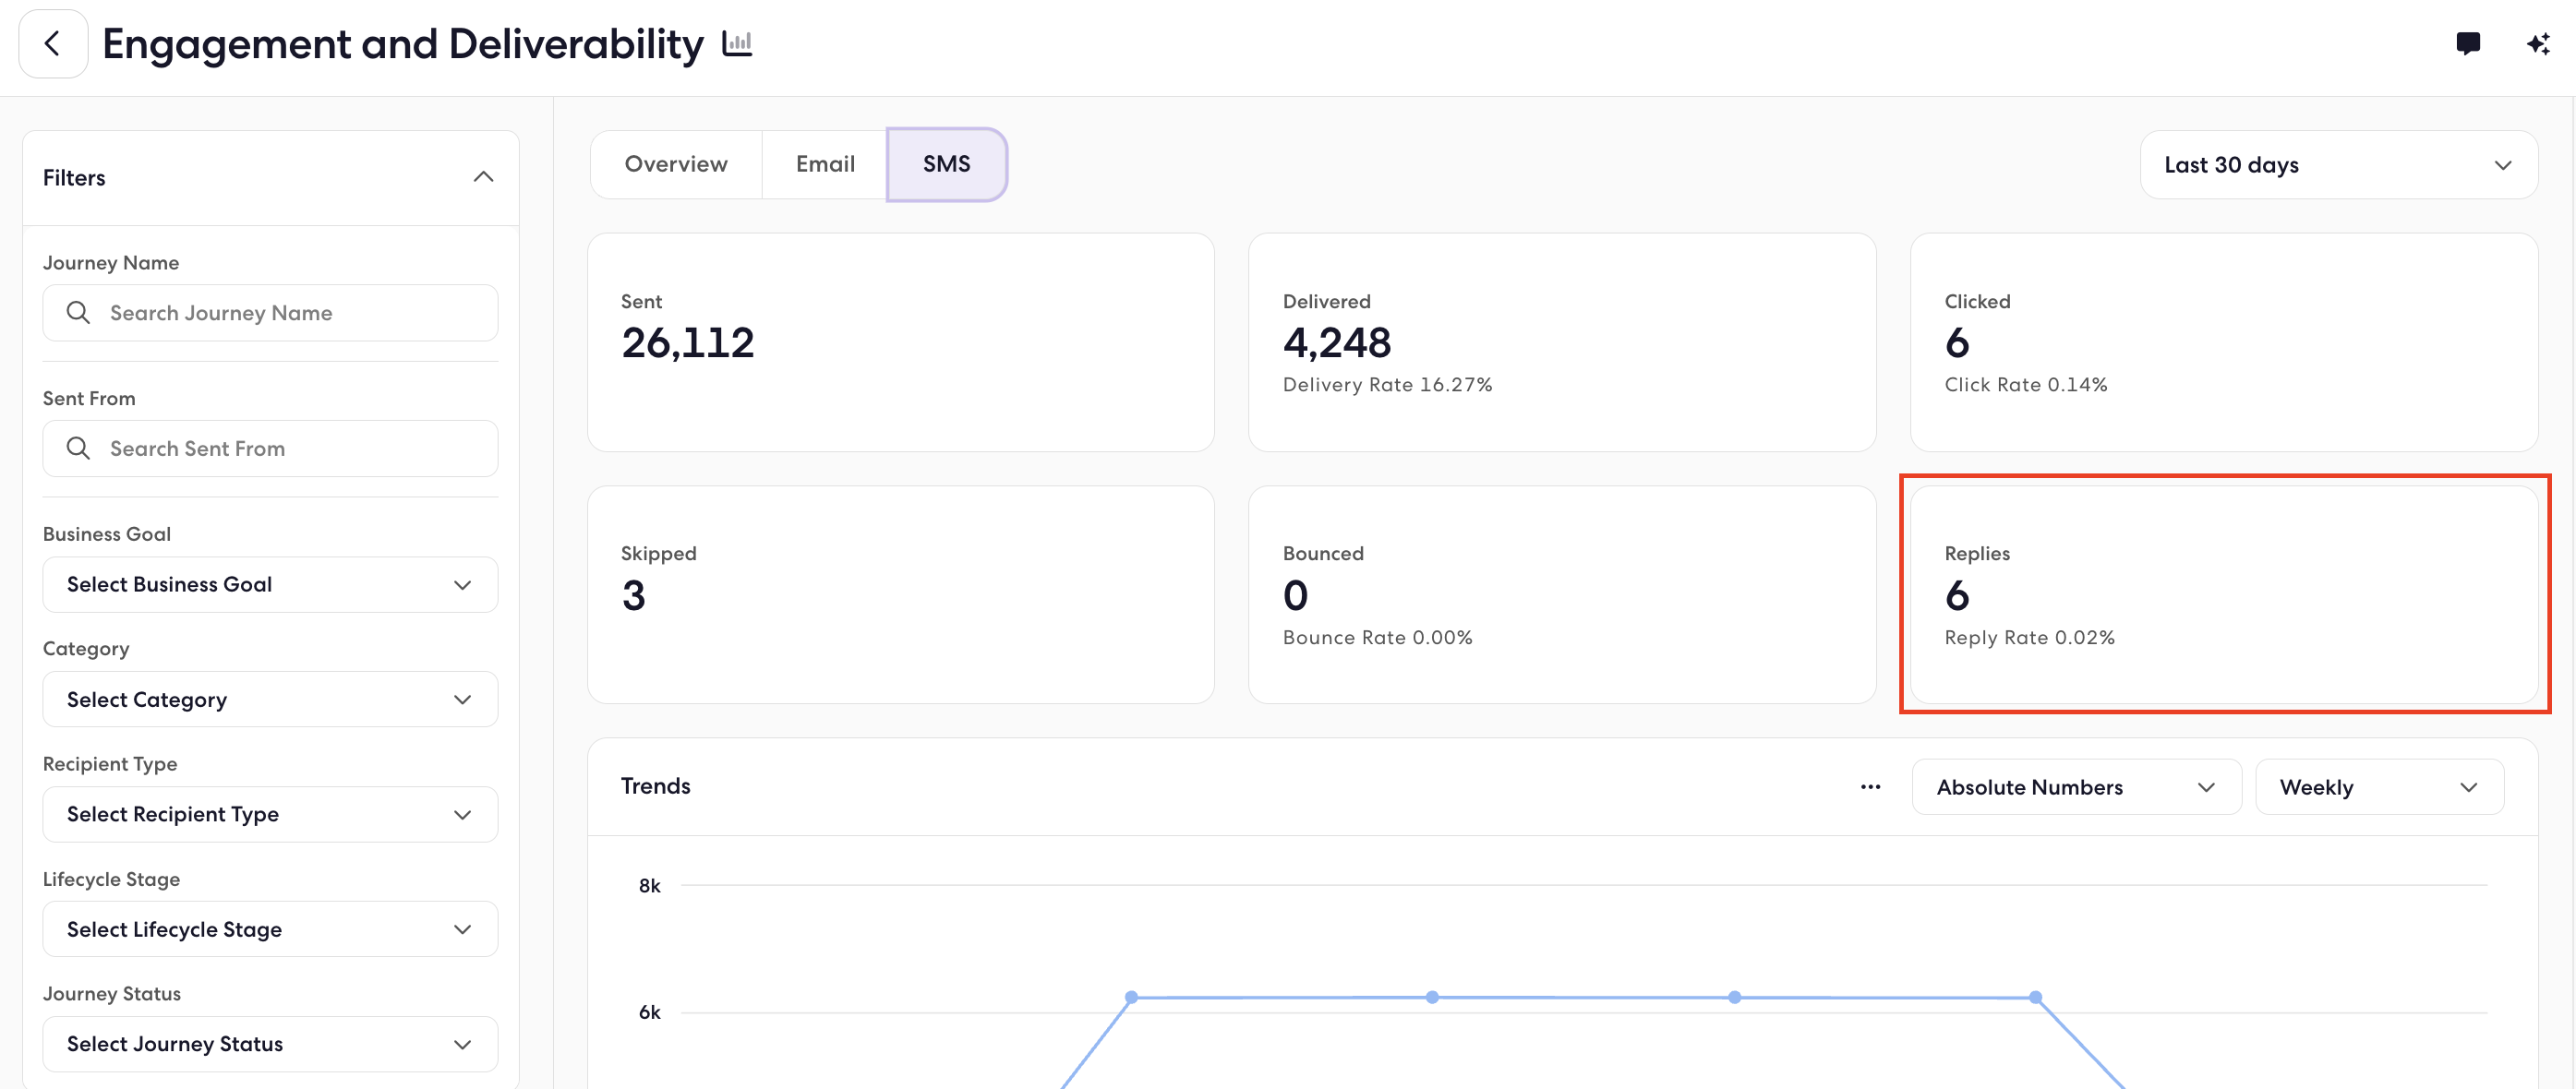Viewport: 2576px width, 1089px height.
Task: Click the Filters heading text
Action: [x=74, y=178]
